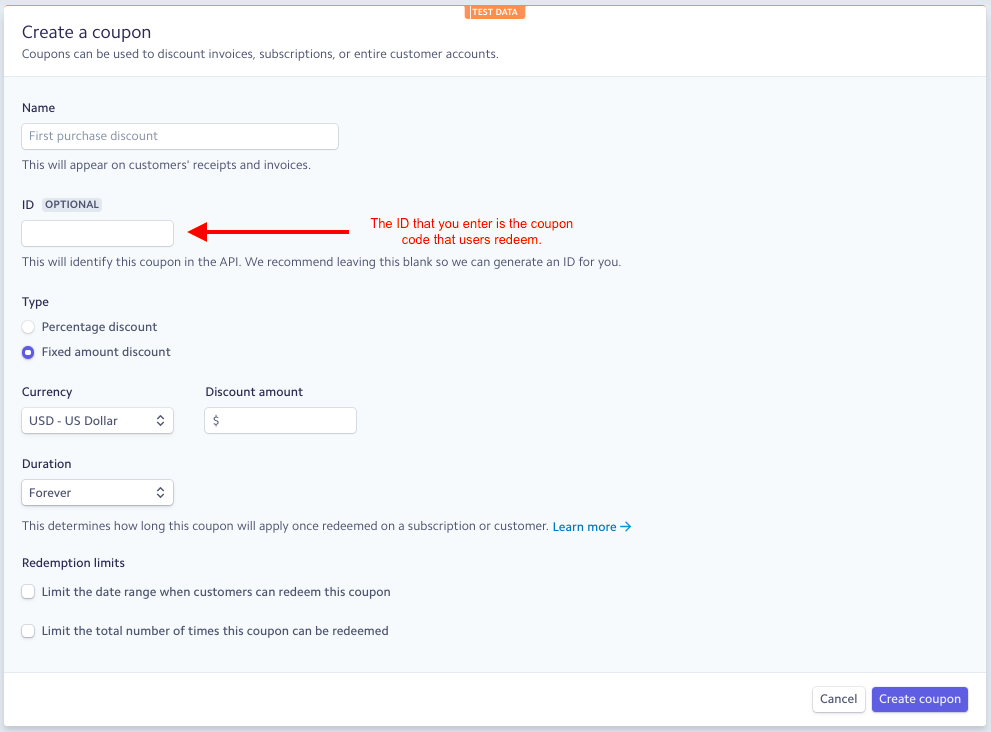Click the up-down arrows on Duration selector
Image resolution: width=991 pixels, height=732 pixels.
(x=161, y=492)
